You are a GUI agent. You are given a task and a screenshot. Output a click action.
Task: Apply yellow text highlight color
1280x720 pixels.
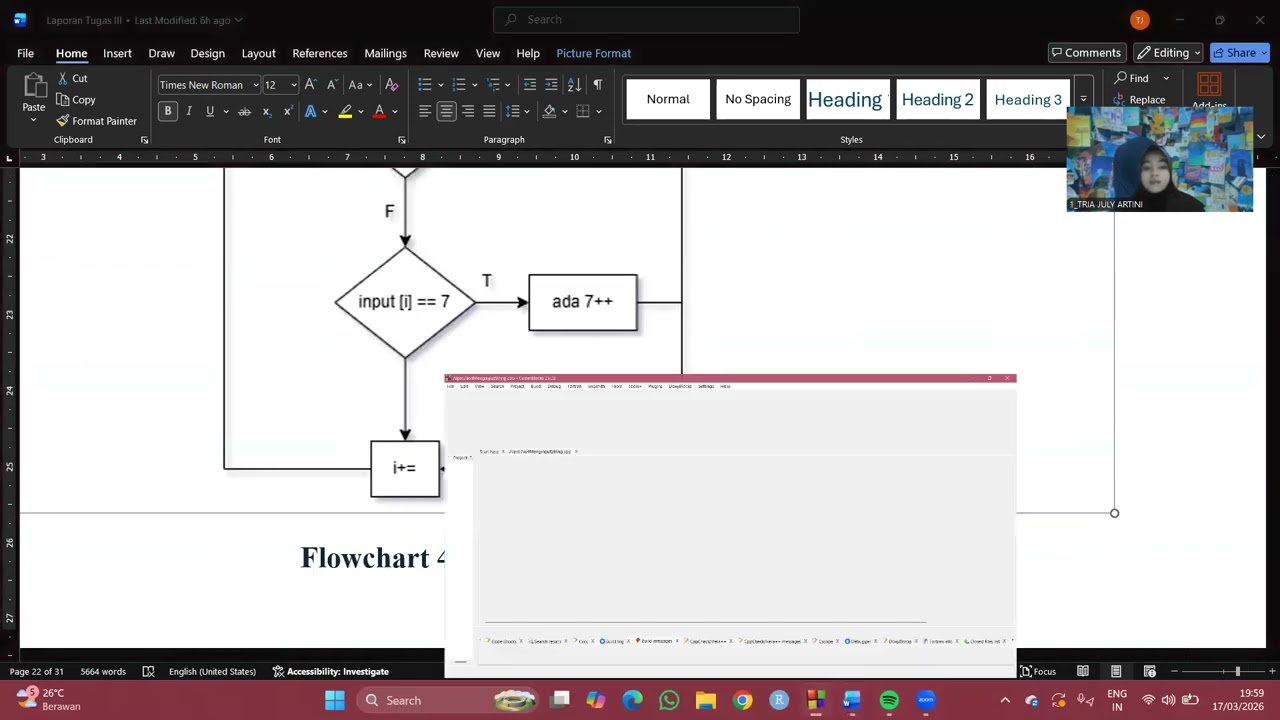coord(345,111)
